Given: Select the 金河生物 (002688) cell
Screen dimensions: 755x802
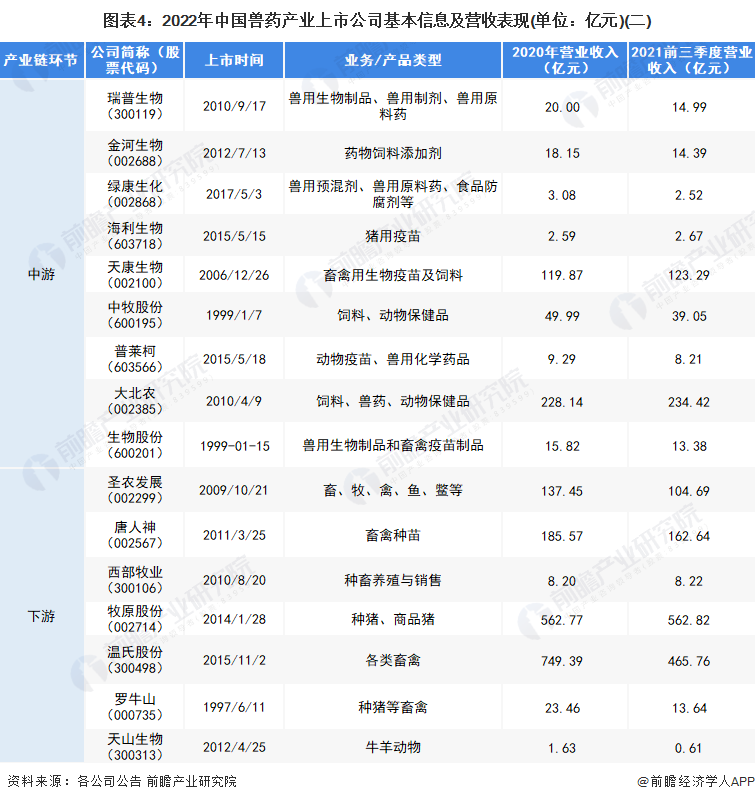Looking at the screenshot, I should (x=135, y=153).
